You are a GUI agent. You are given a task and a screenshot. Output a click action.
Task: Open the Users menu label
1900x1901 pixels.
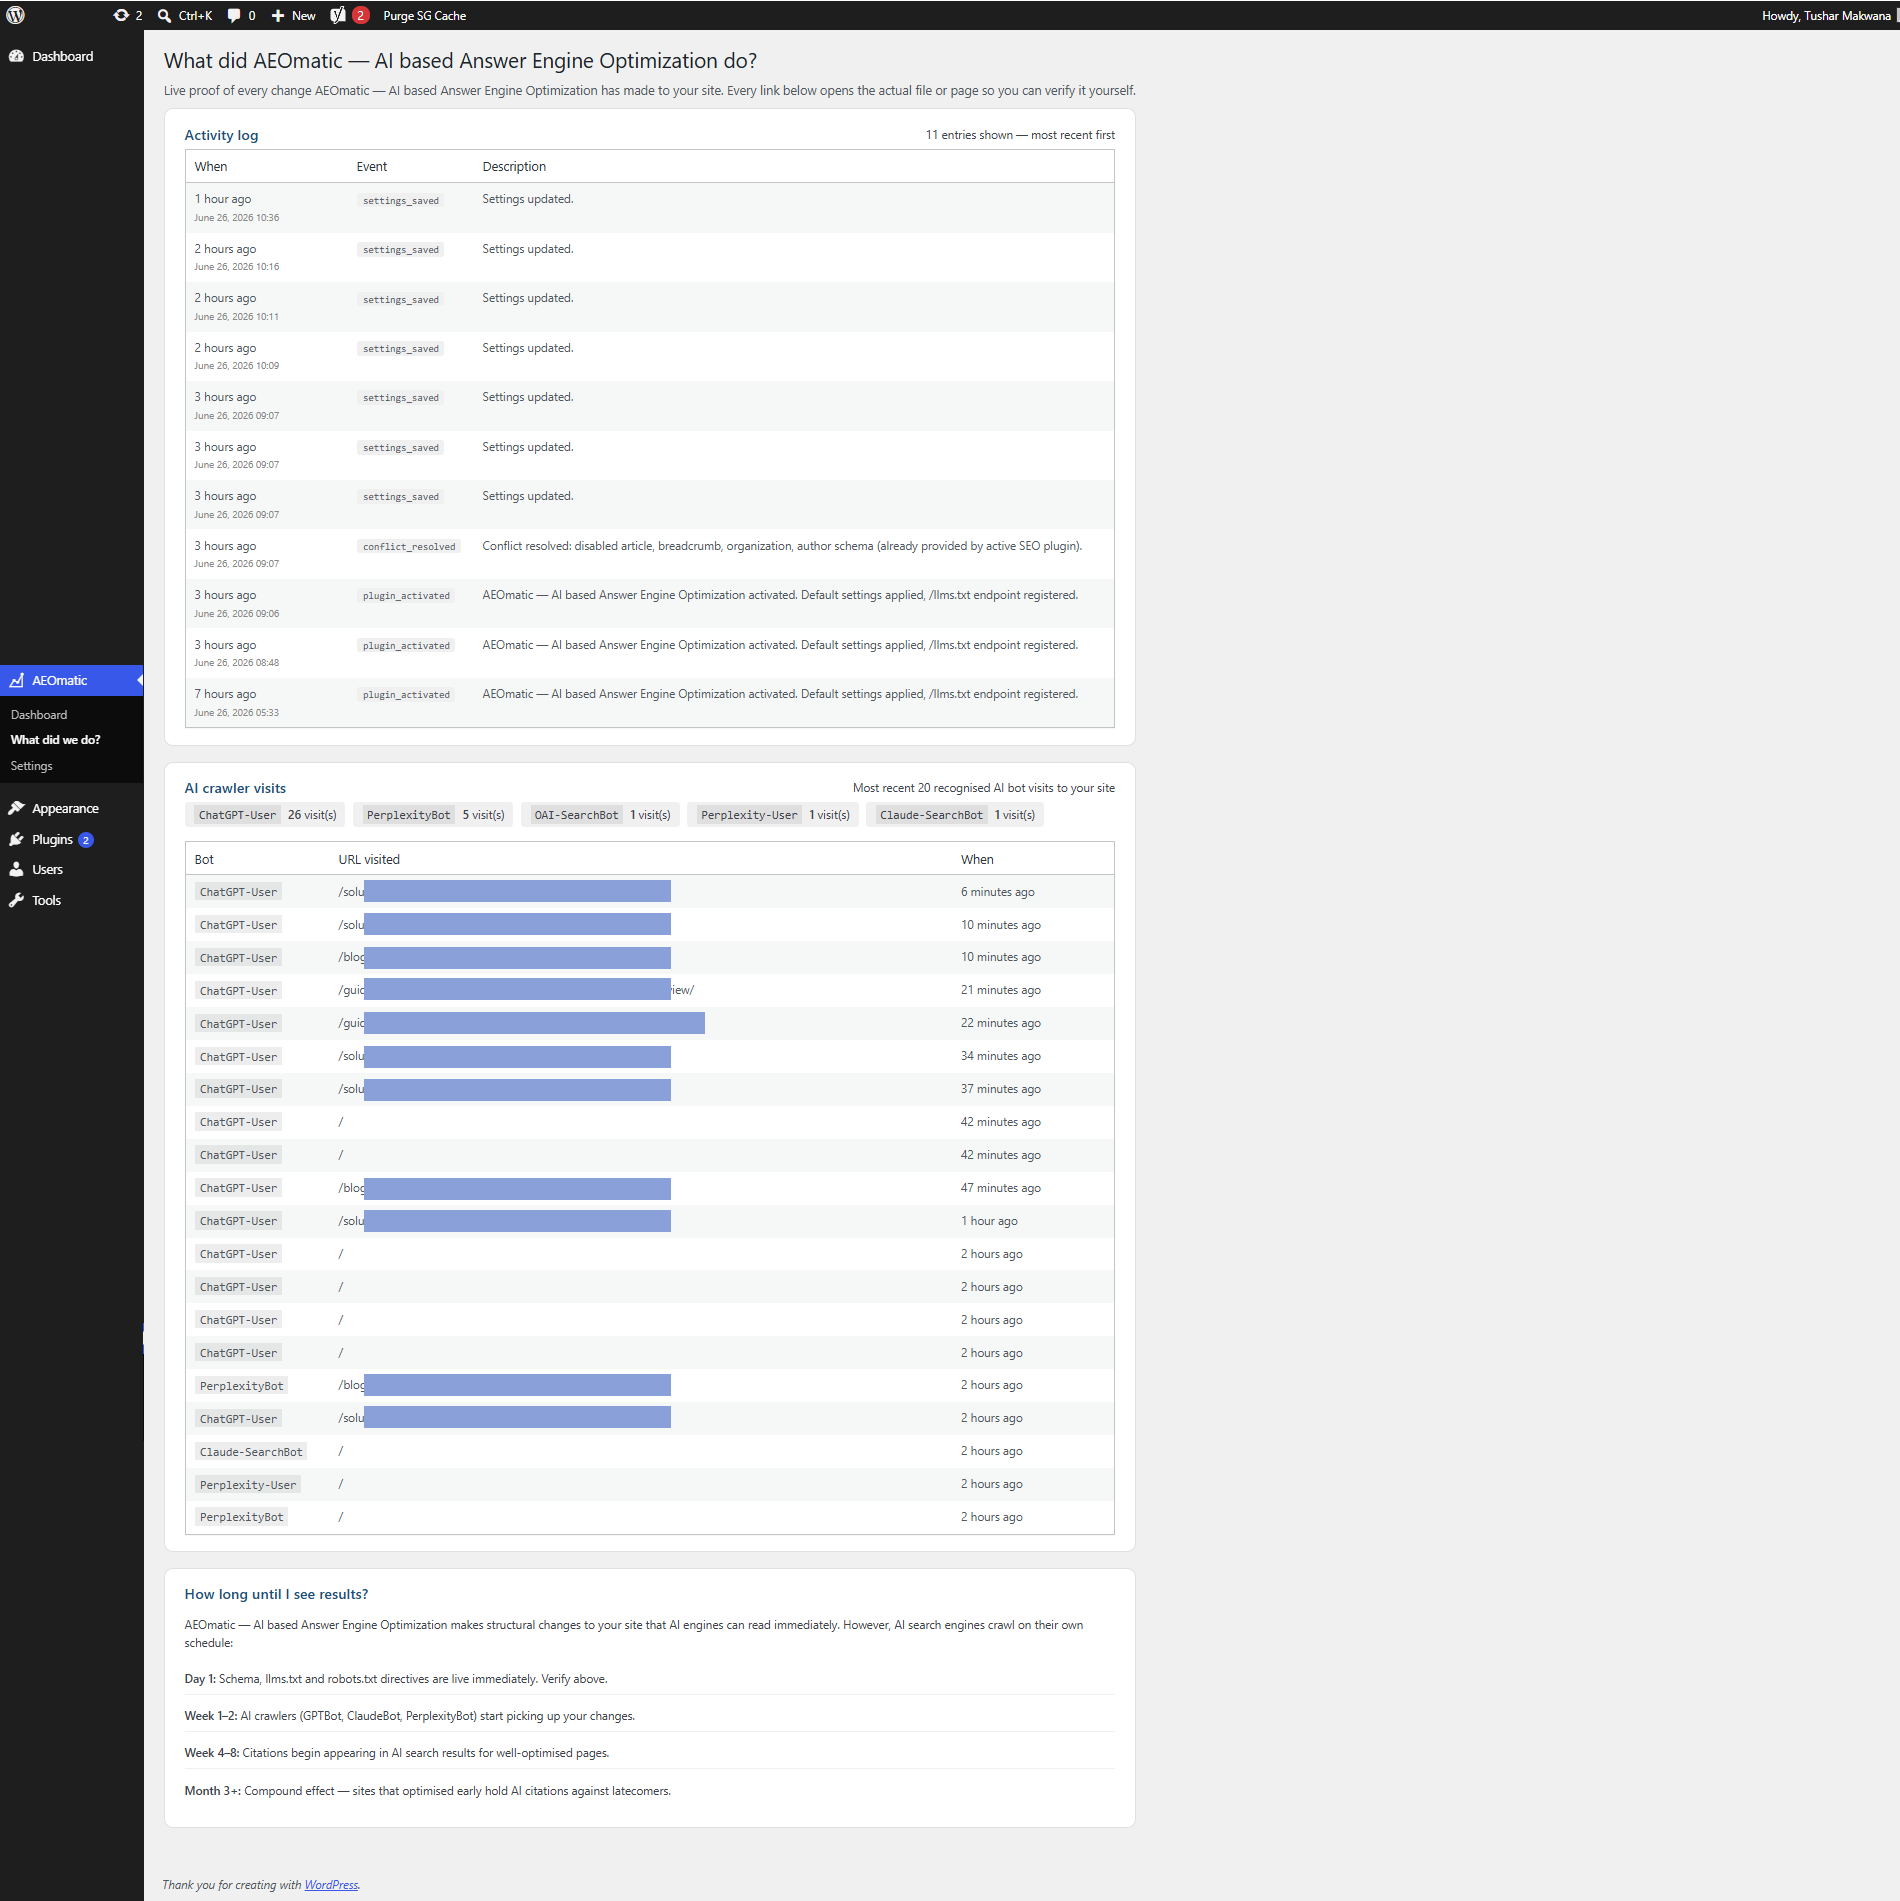click(x=47, y=869)
